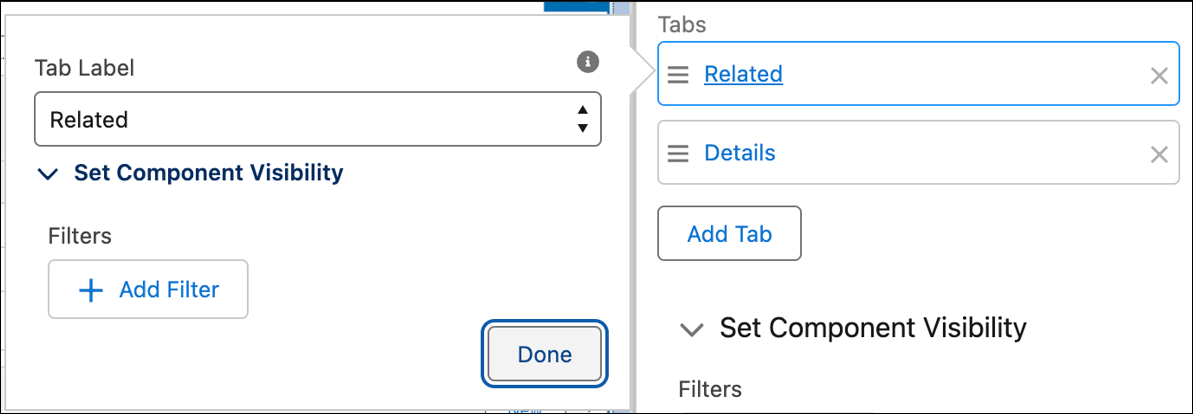Screen dimensions: 1193x414
Task: Open the Tab Label dropdown showing Related
Action: 318,119
